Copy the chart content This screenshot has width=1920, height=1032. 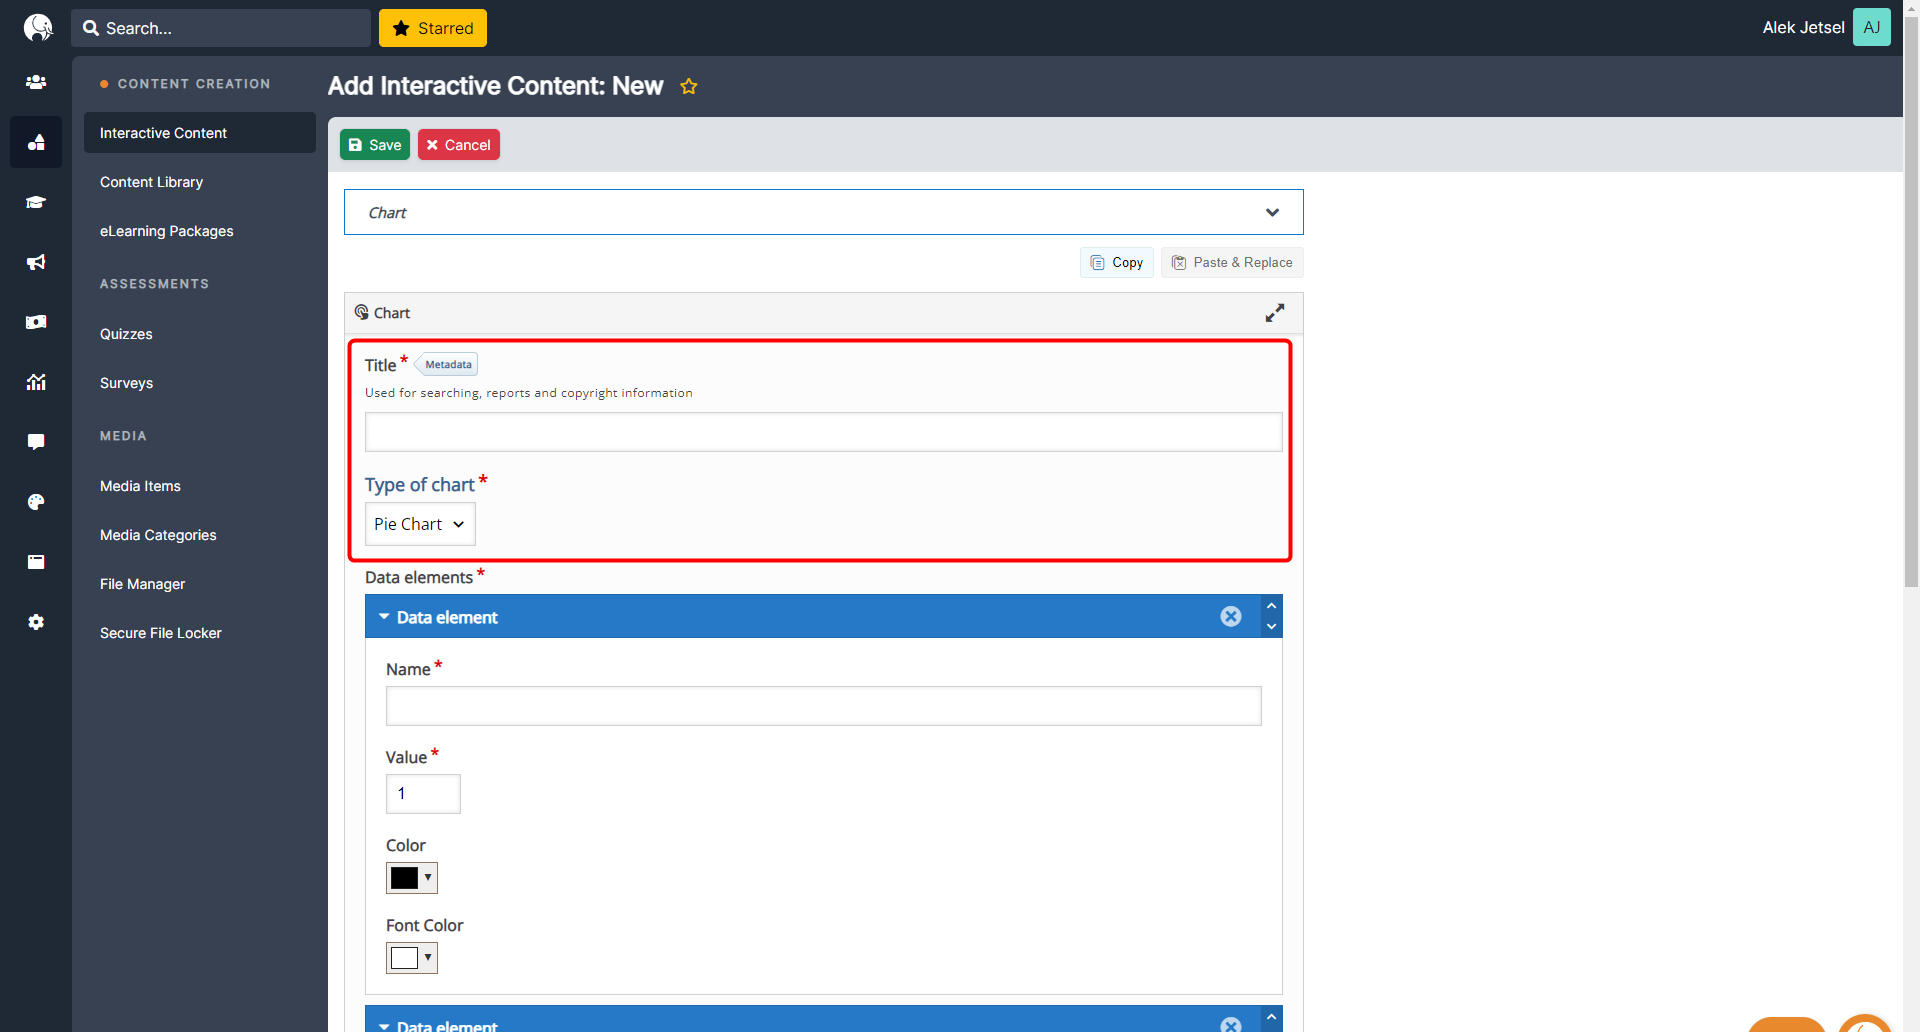pyautogui.click(x=1117, y=262)
